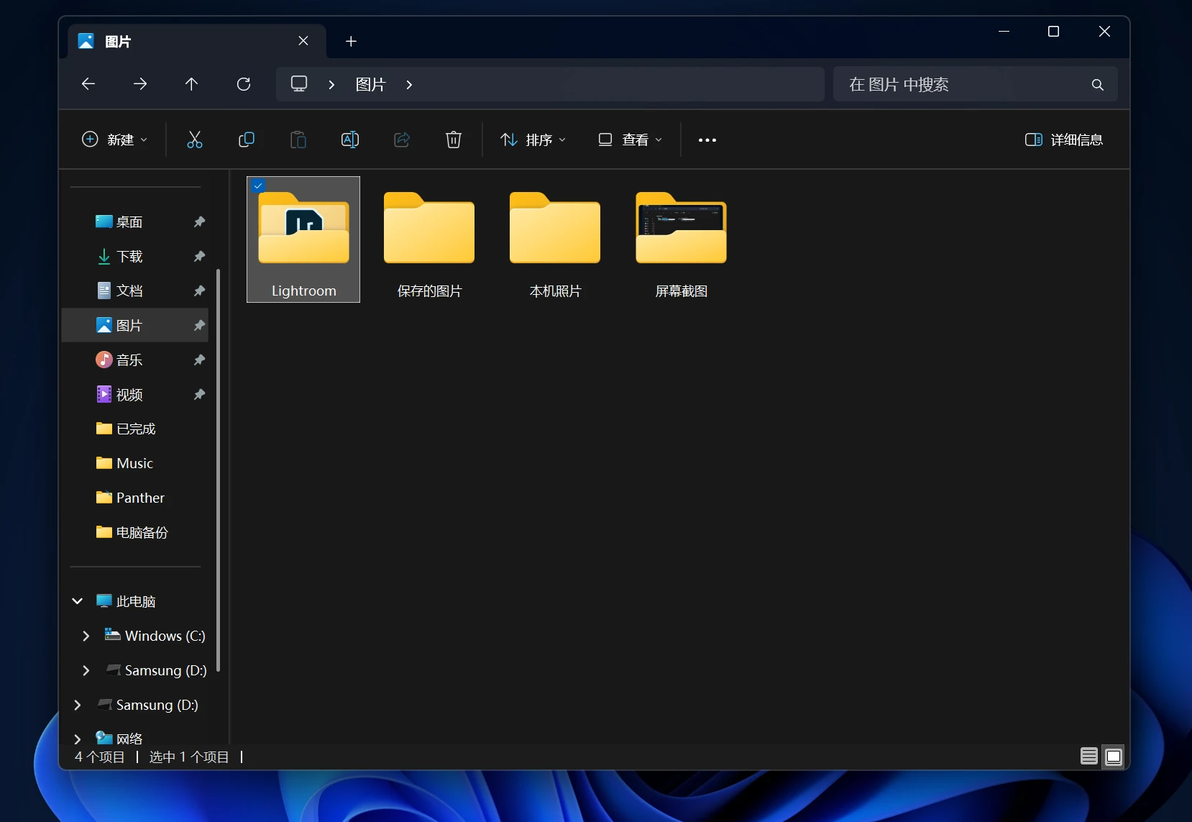The width and height of the screenshot is (1192, 822).
Task: Open the 排序 sort dropdown
Action: click(x=533, y=140)
